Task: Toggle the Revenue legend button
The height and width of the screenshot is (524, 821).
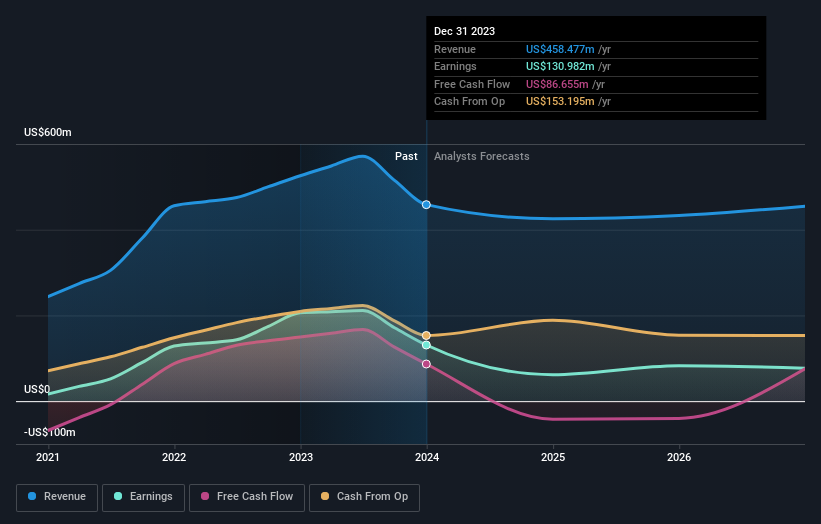Action: point(57,497)
